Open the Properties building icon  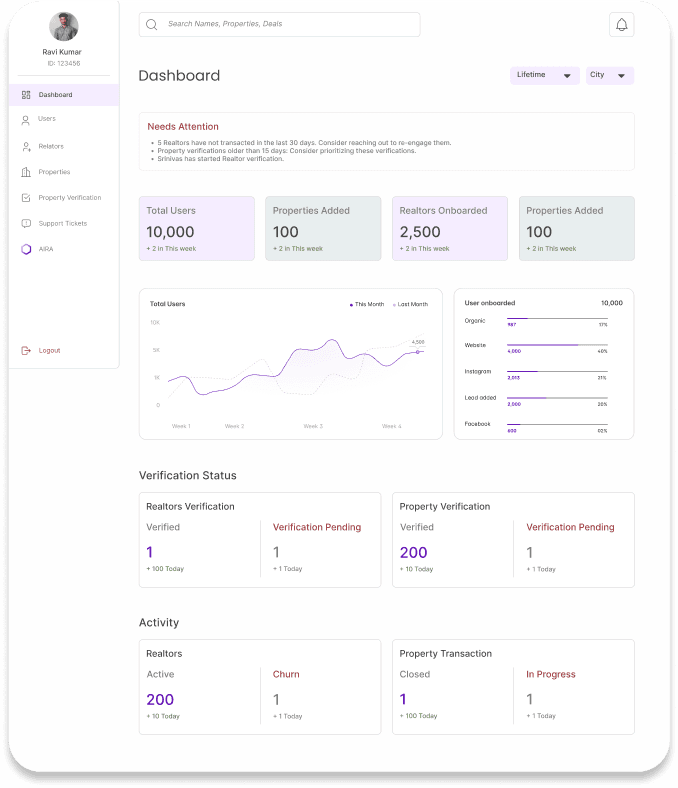26,172
